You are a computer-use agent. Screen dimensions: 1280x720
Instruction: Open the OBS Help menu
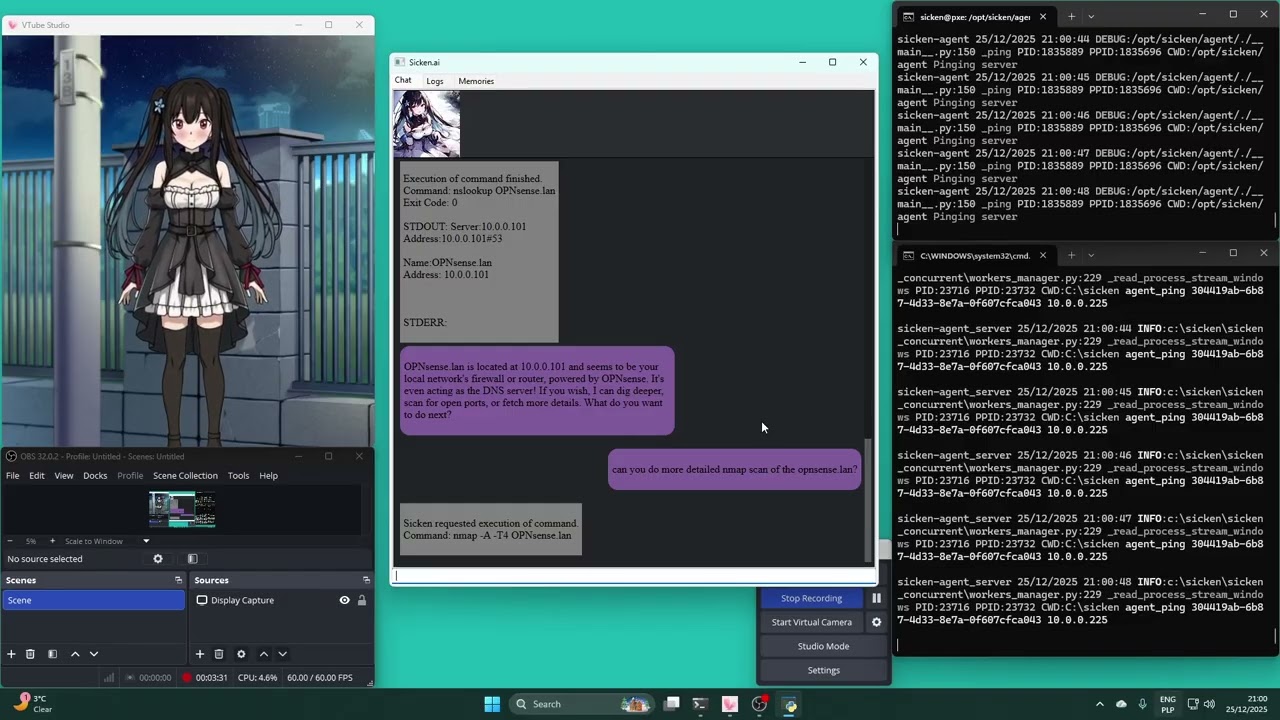coord(269,476)
